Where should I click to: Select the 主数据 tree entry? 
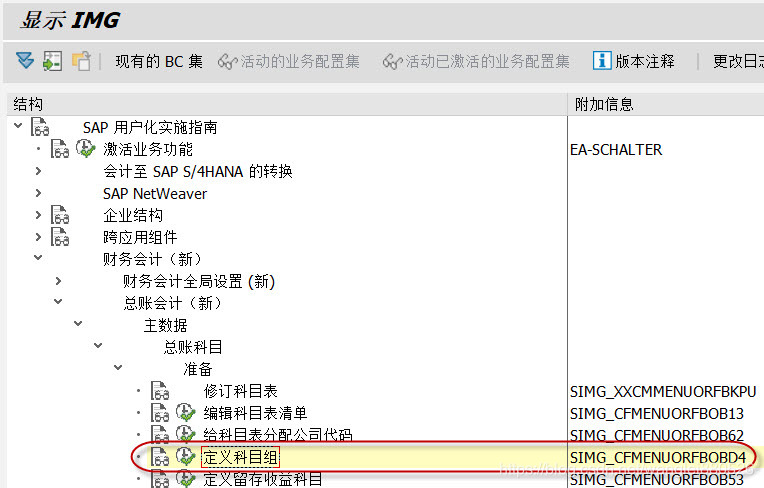click(166, 325)
